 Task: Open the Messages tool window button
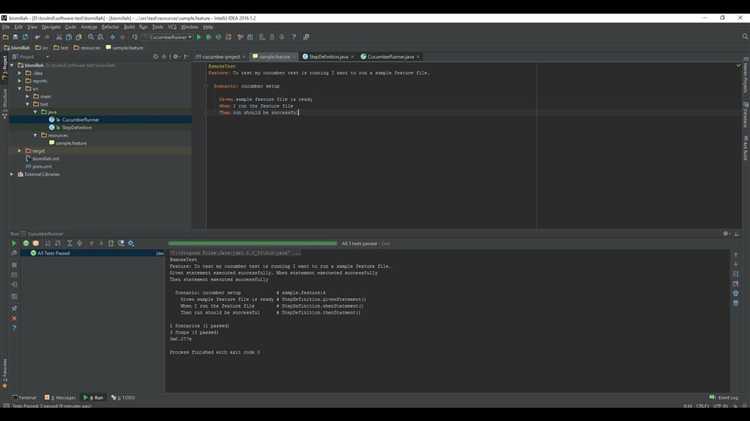click(60, 398)
